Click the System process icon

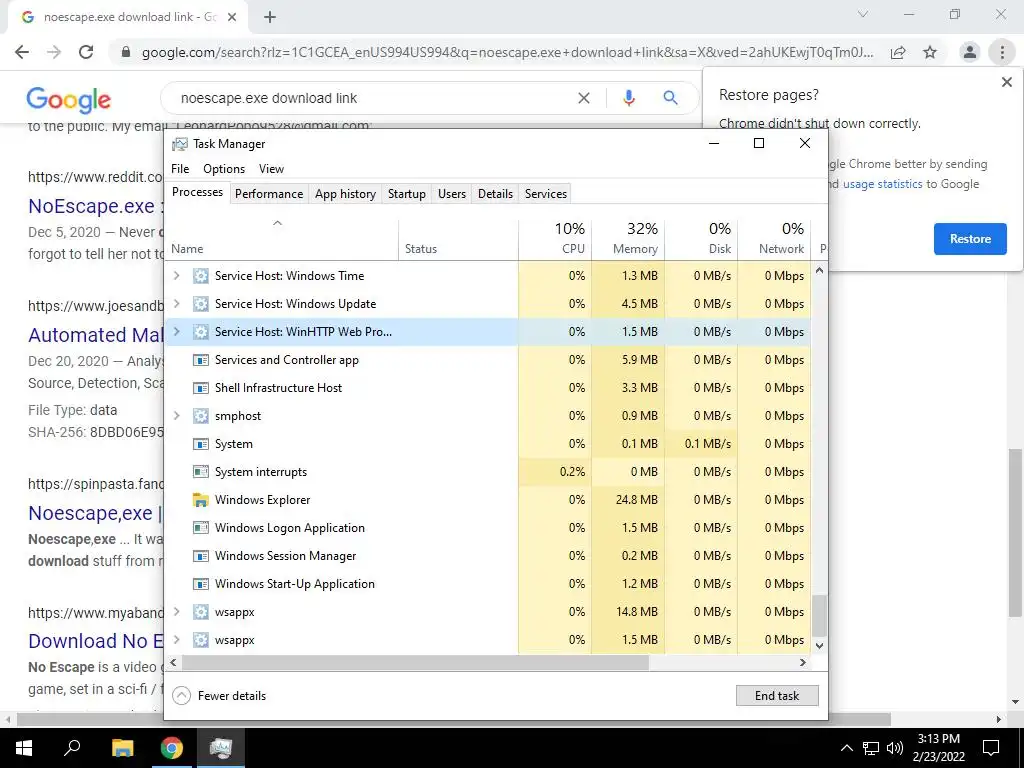point(200,444)
